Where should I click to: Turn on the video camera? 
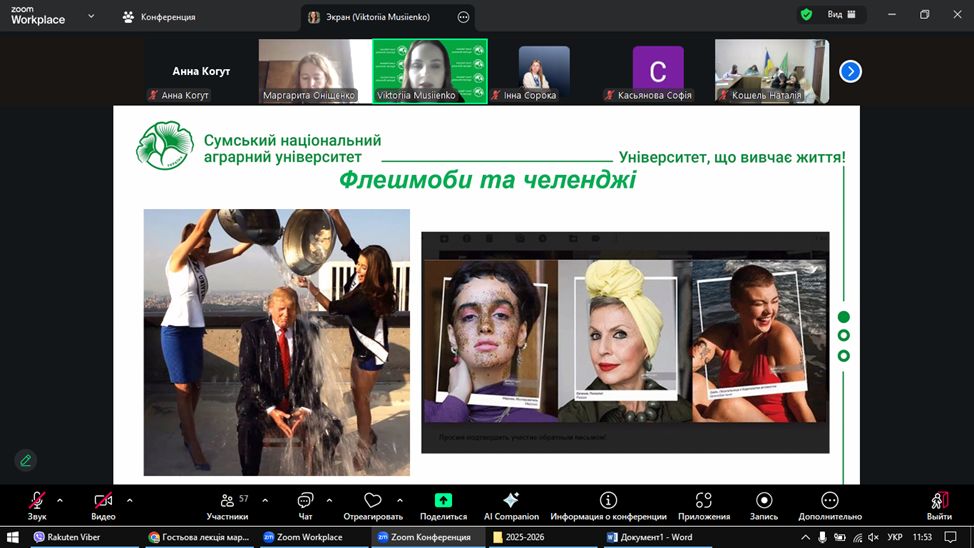pos(103,501)
